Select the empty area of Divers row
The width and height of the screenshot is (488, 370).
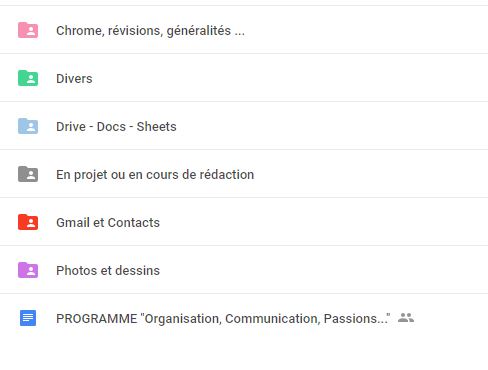coord(290,78)
